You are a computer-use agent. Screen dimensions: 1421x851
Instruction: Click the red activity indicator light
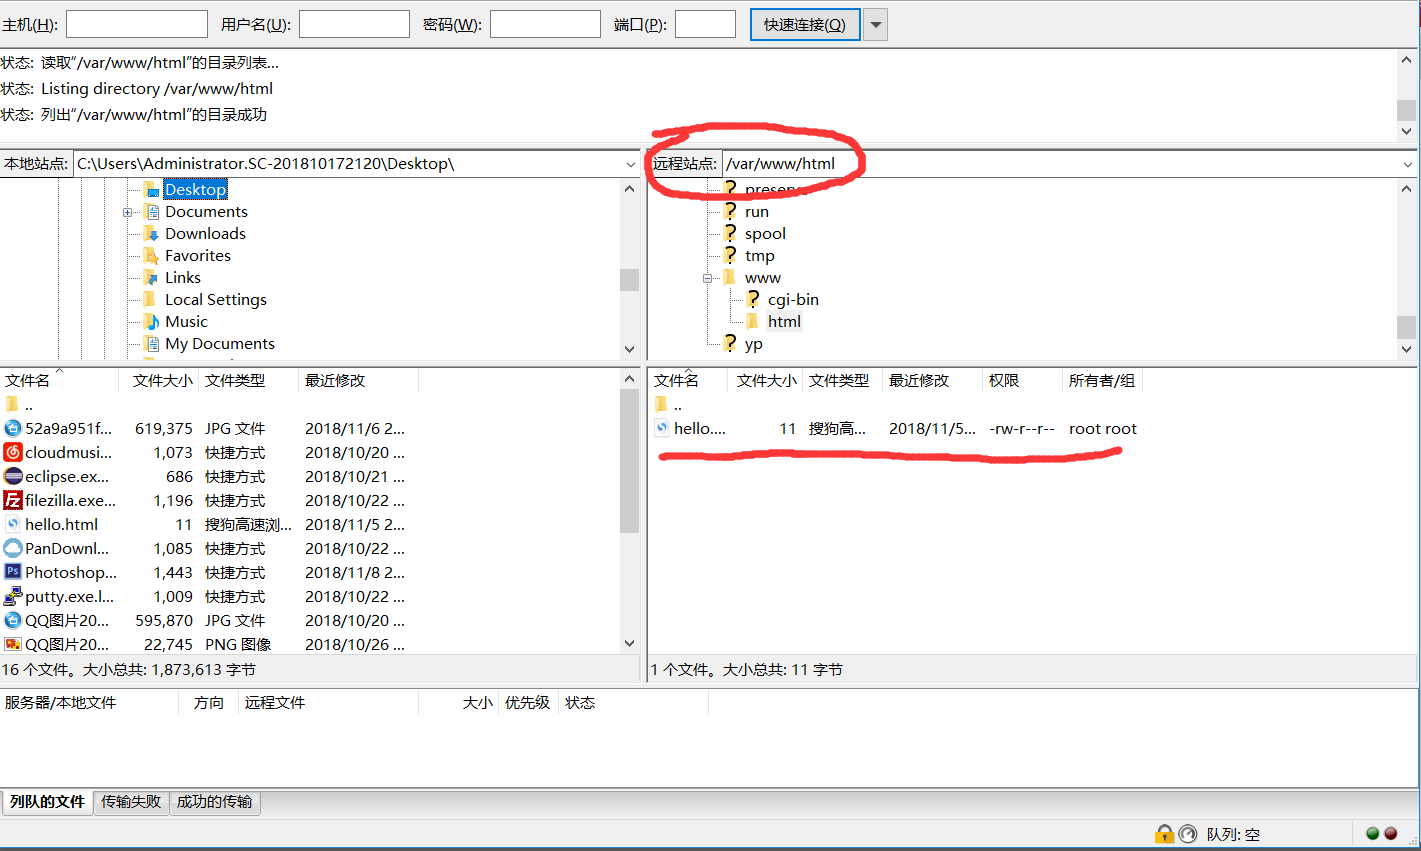[x=1390, y=833]
